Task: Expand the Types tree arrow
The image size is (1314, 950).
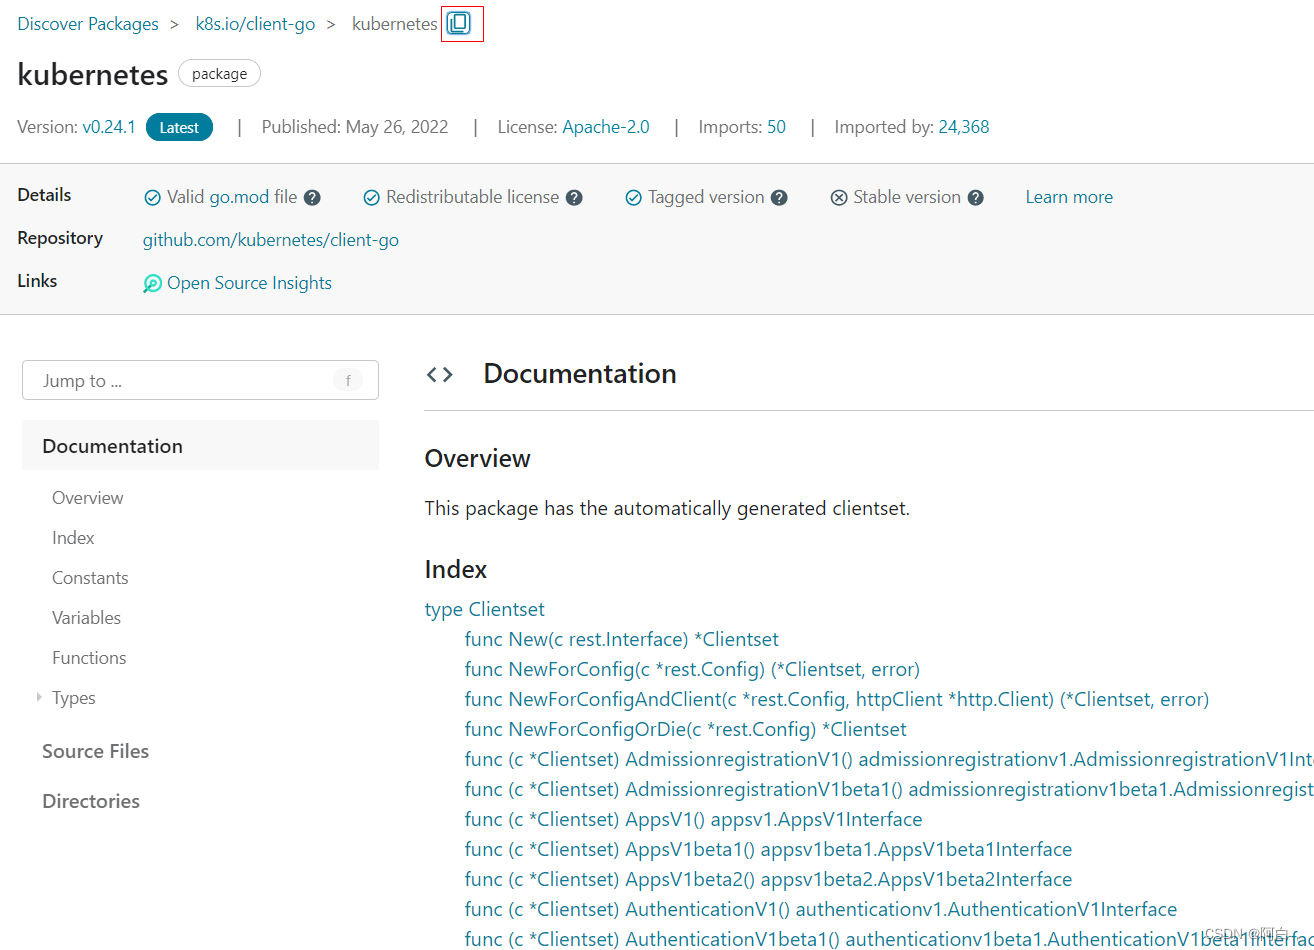Action: click(39, 697)
